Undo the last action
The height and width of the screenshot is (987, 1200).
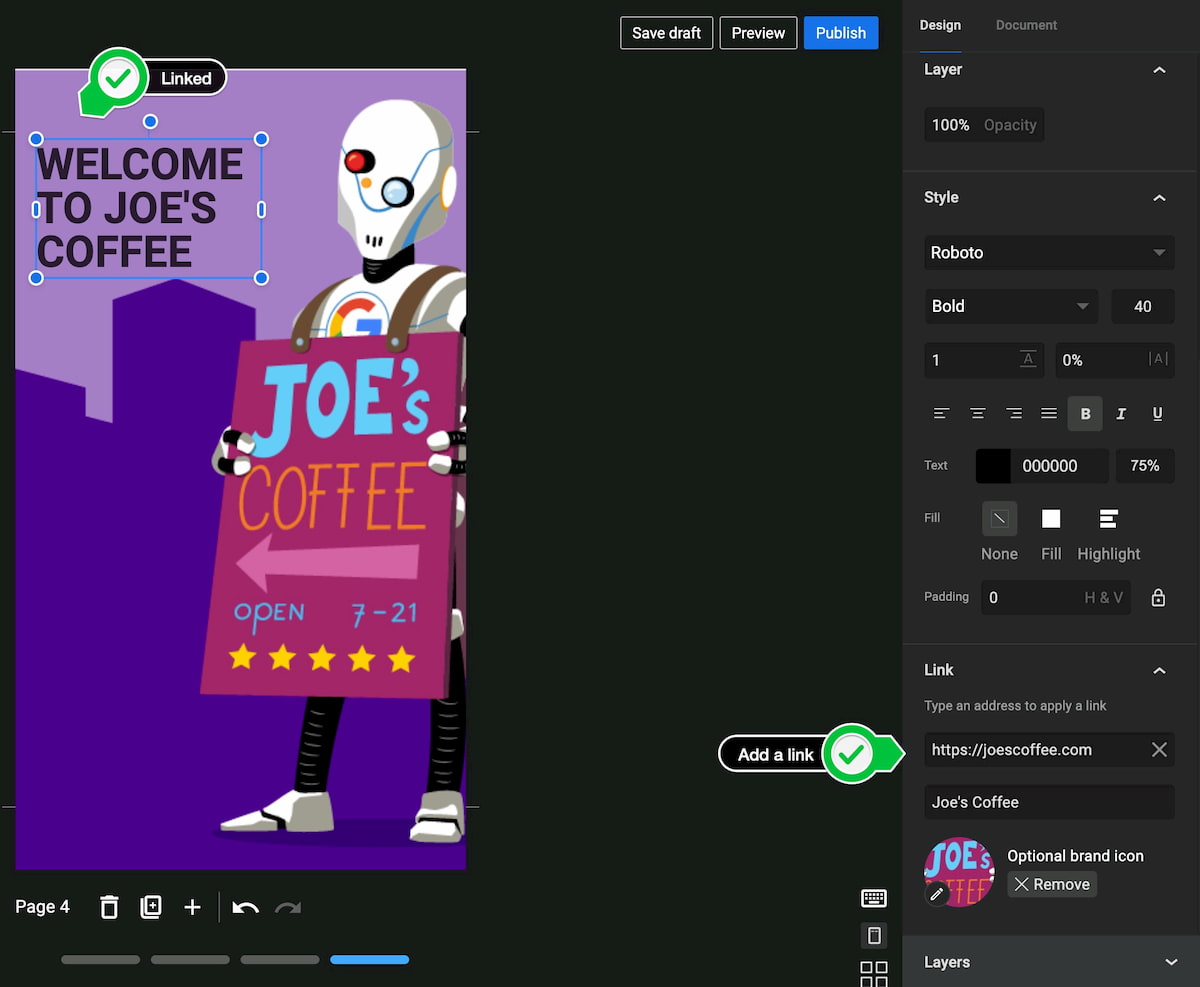[245, 907]
